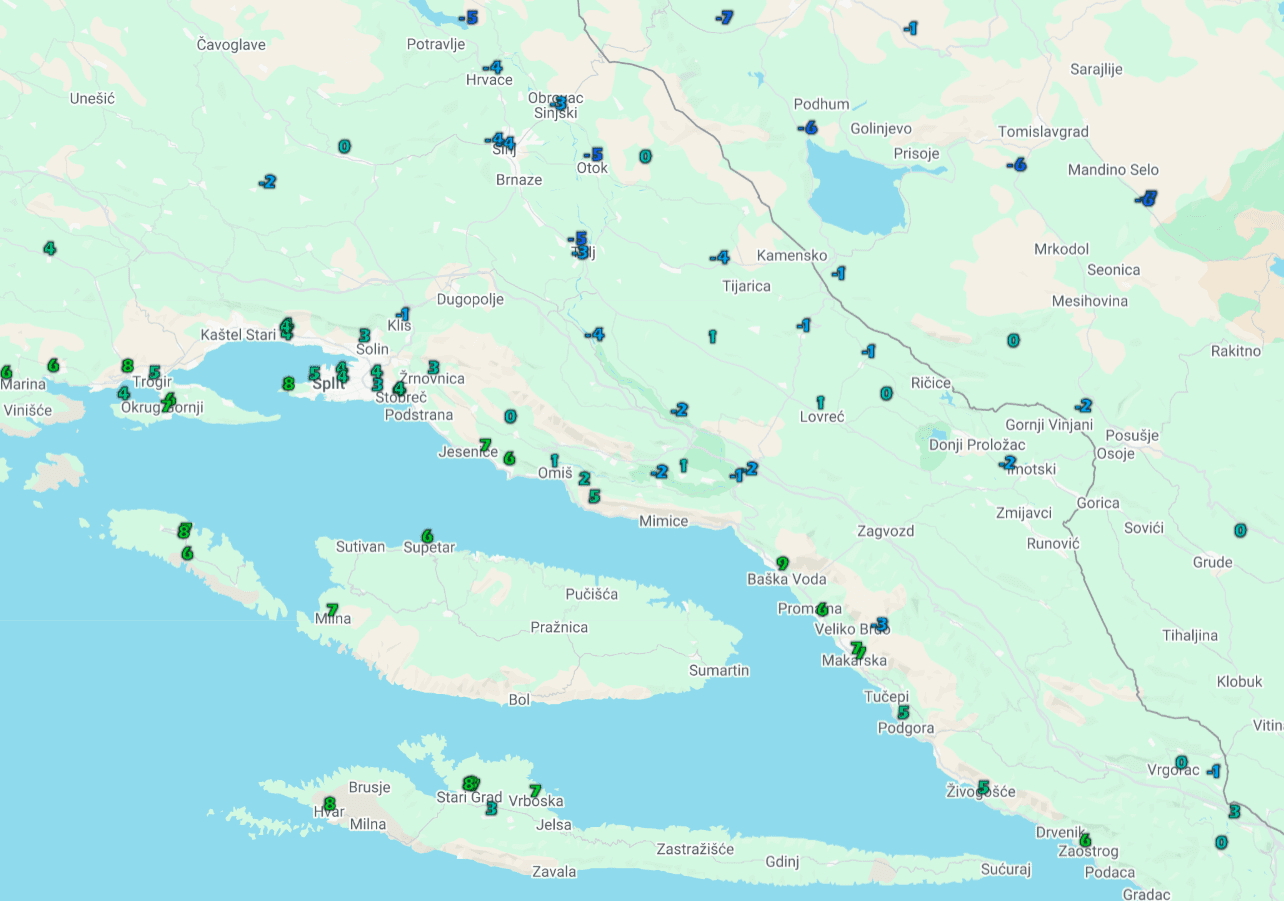Select the -6 marker below Tomislavgrad
The width and height of the screenshot is (1284, 901).
1017,164
